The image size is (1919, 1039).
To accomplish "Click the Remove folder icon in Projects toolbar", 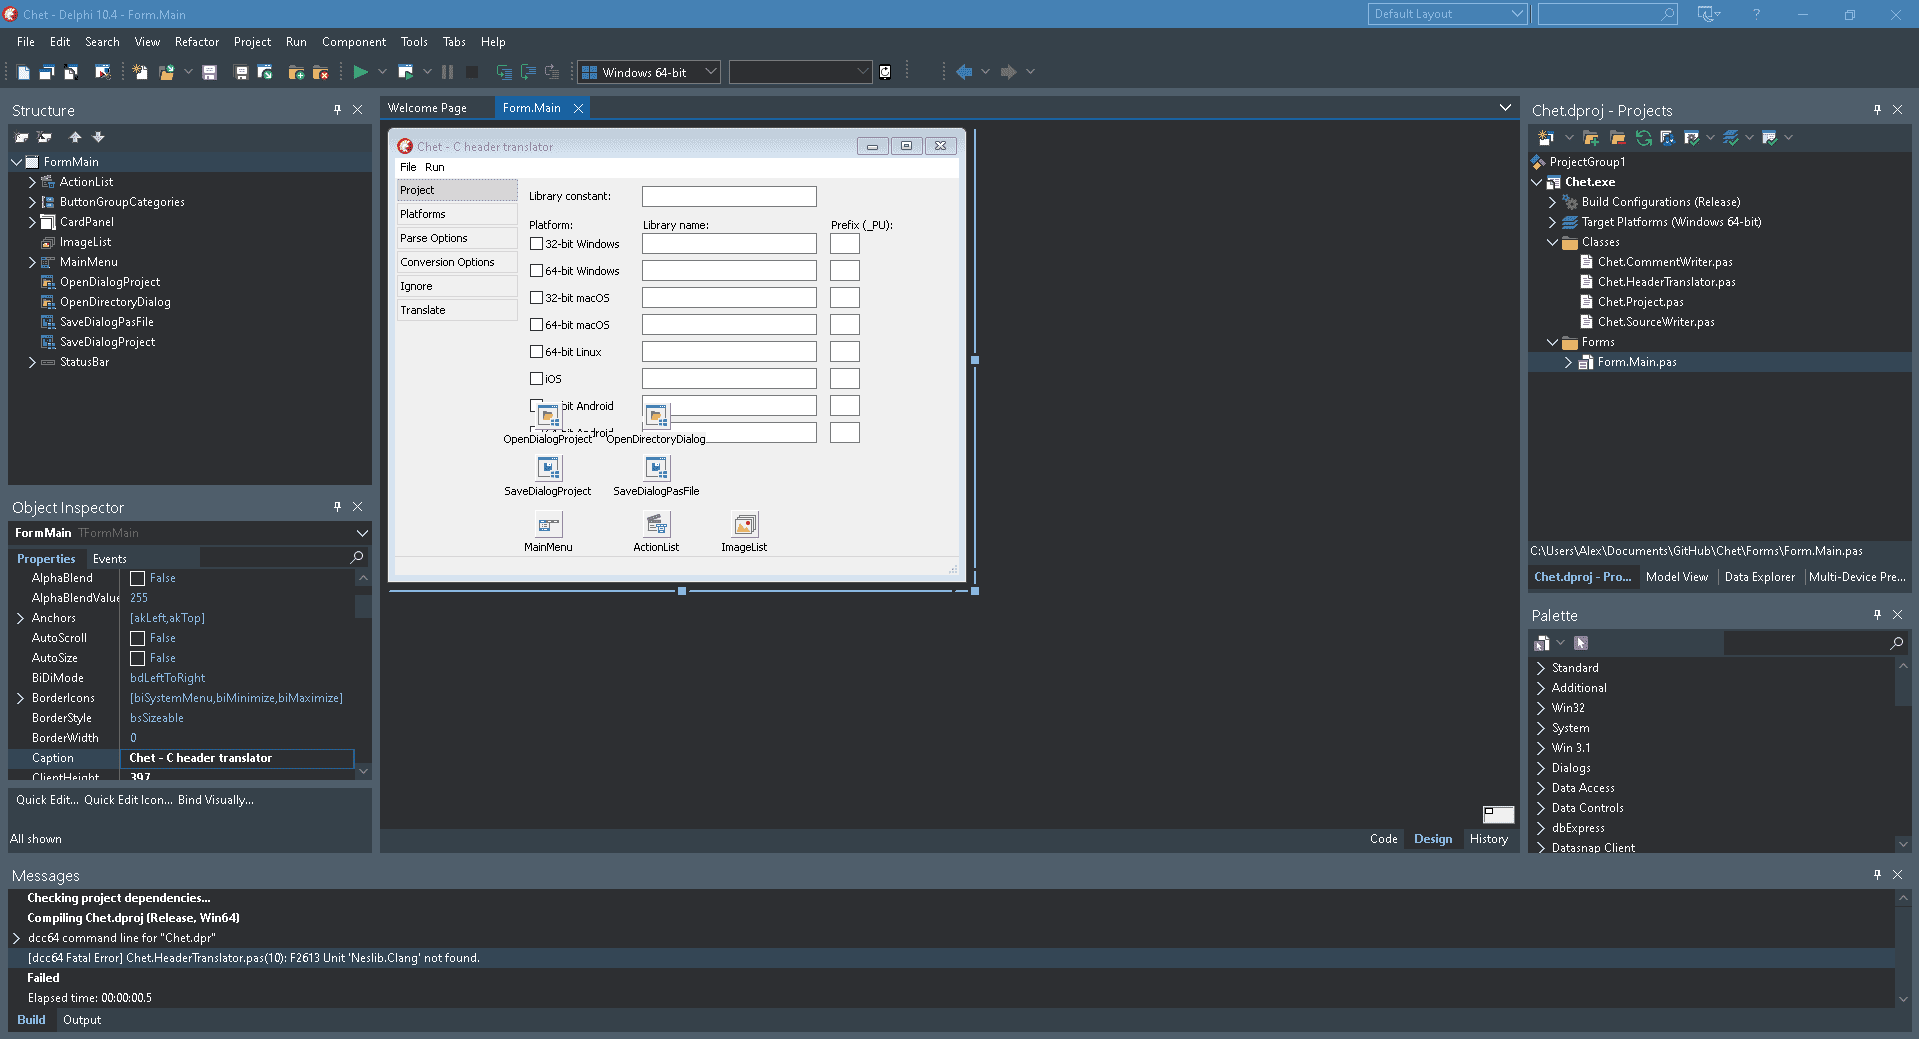I will pyautogui.click(x=1617, y=138).
